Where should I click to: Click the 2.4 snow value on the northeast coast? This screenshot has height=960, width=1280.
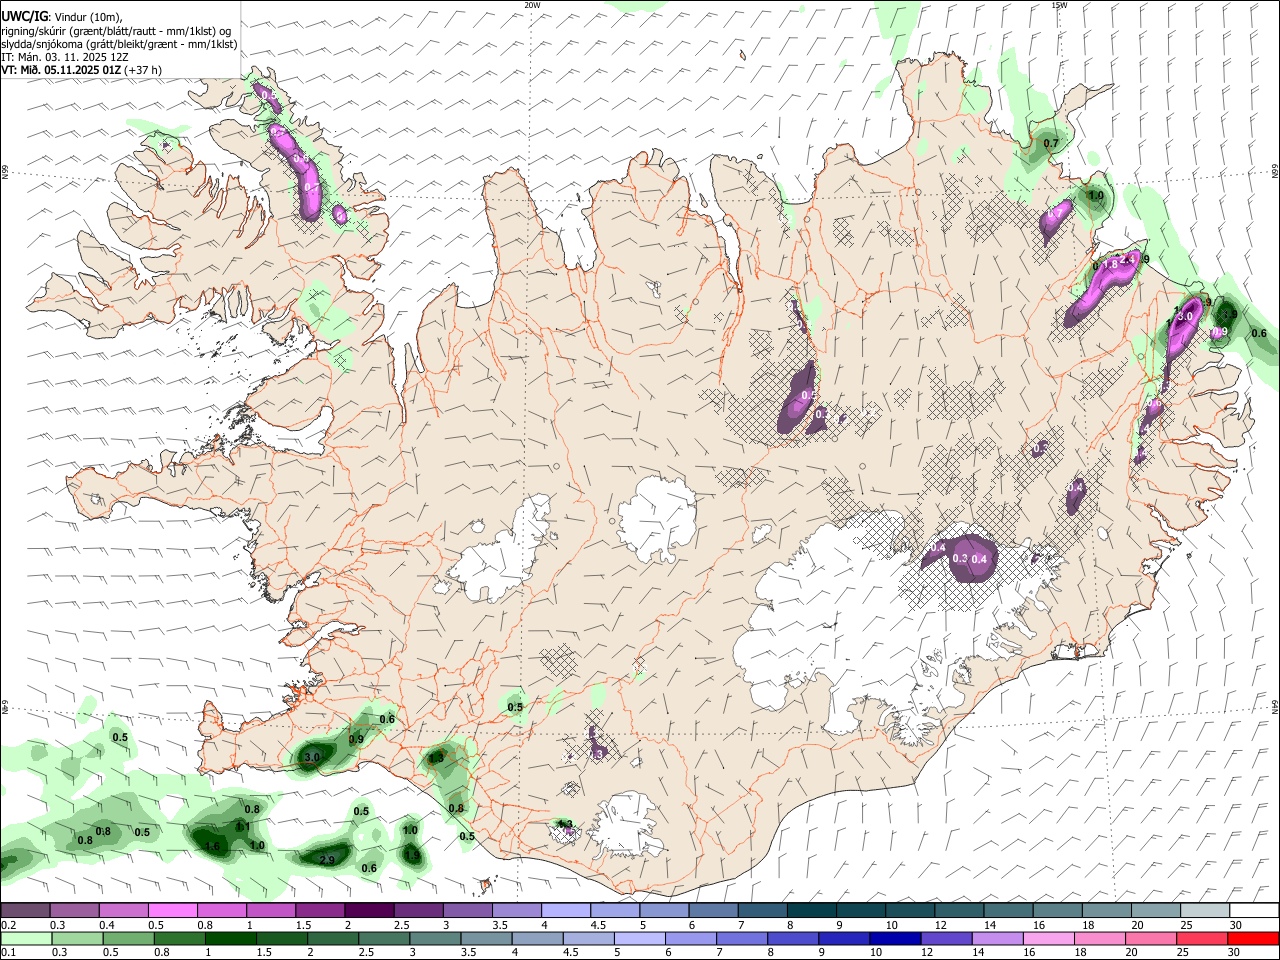tap(1127, 260)
